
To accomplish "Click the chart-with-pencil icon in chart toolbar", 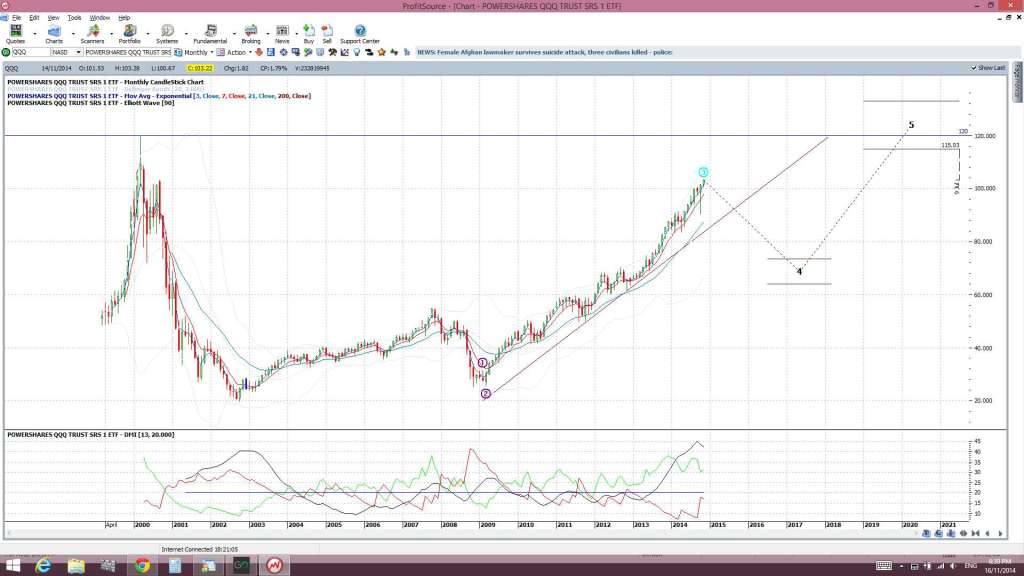I will (345, 52).
